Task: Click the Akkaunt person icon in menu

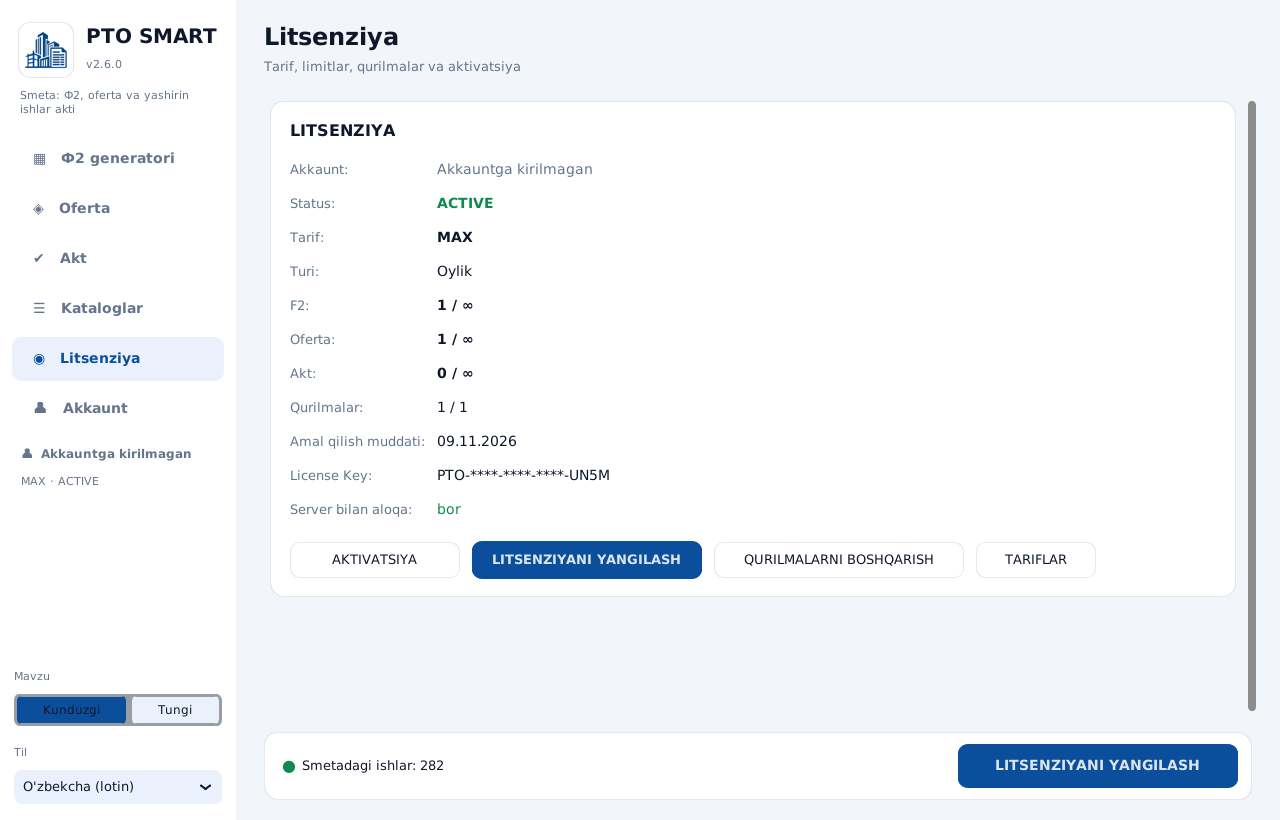Action: pyautogui.click(x=40, y=408)
